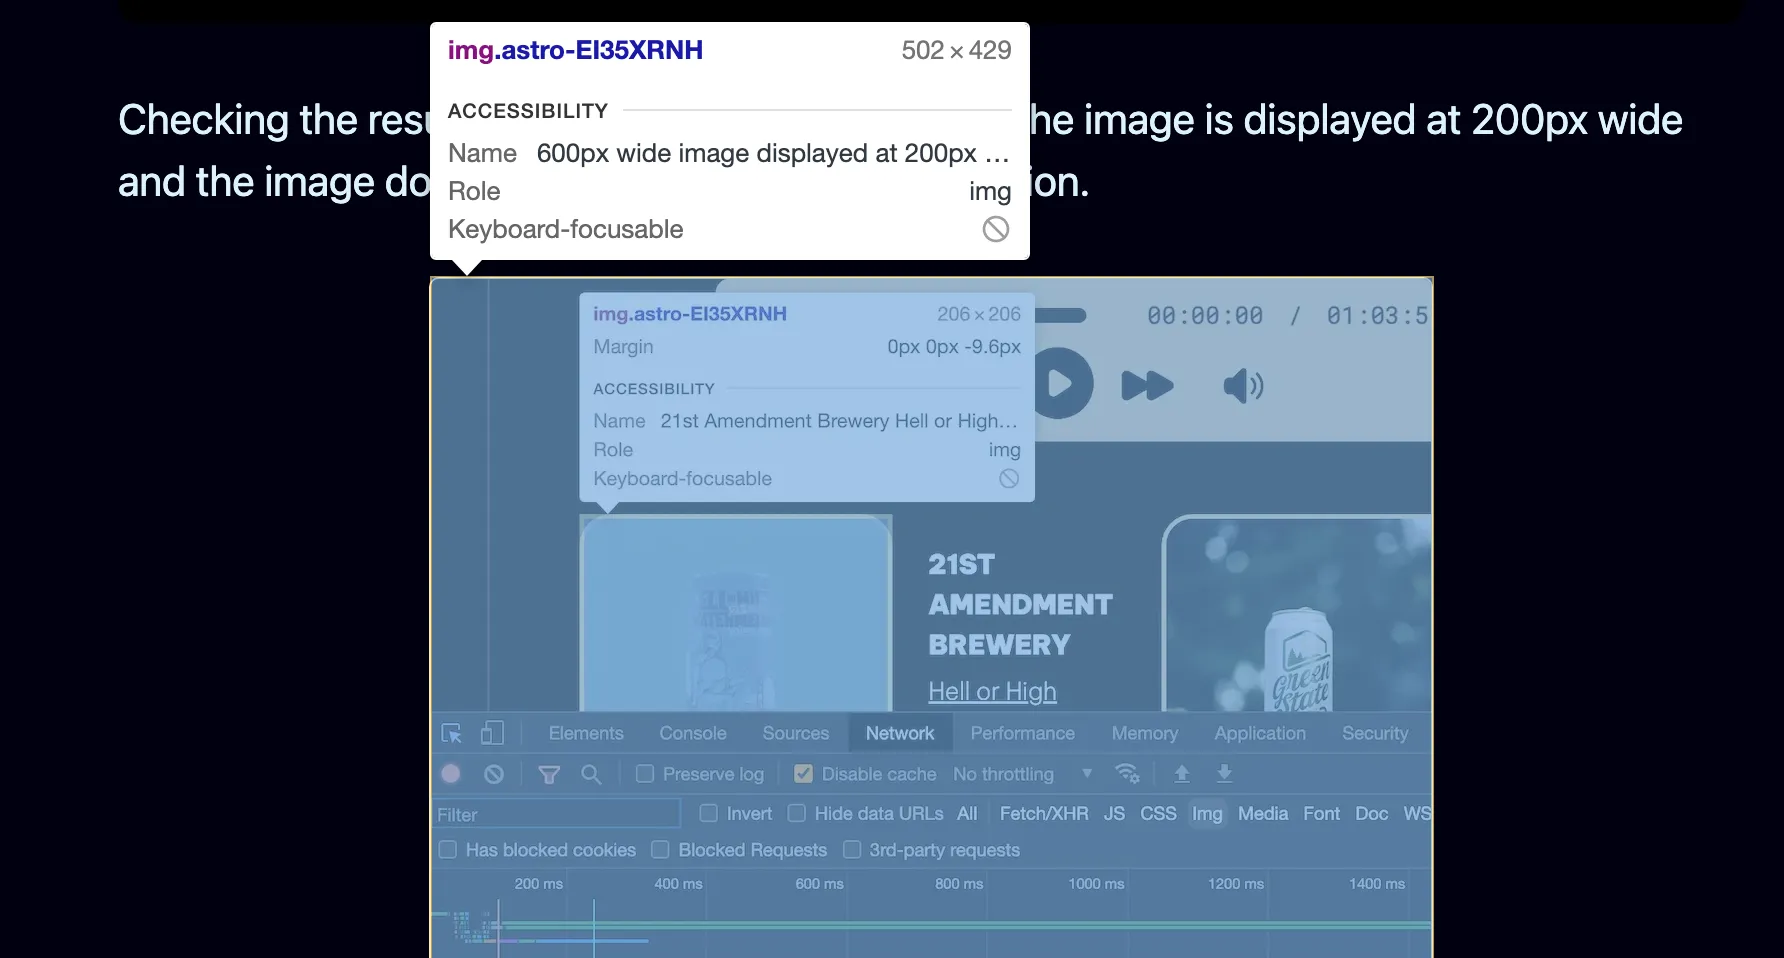The height and width of the screenshot is (958, 1784).
Task: Search network requests with the magnifier
Action: [x=591, y=773]
